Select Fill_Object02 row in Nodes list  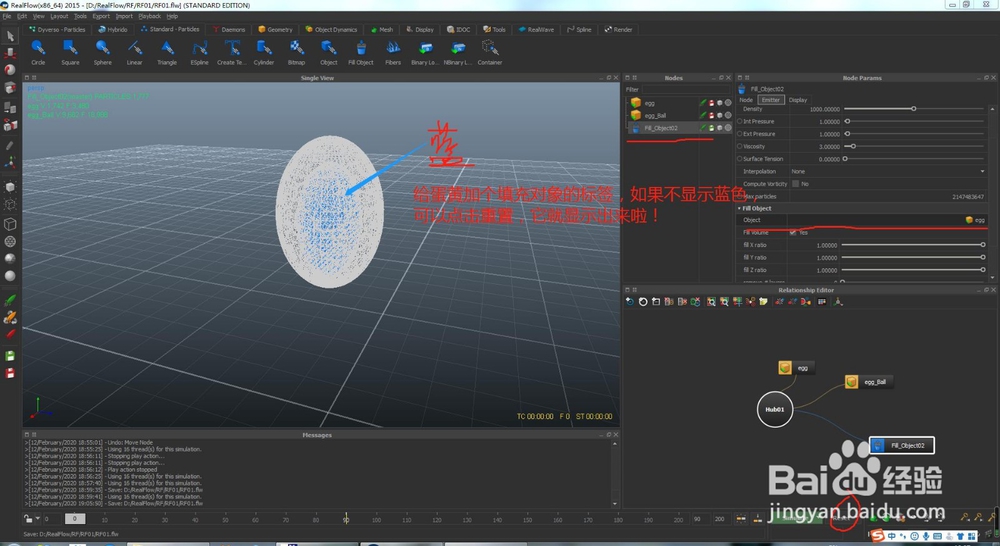(x=679, y=128)
